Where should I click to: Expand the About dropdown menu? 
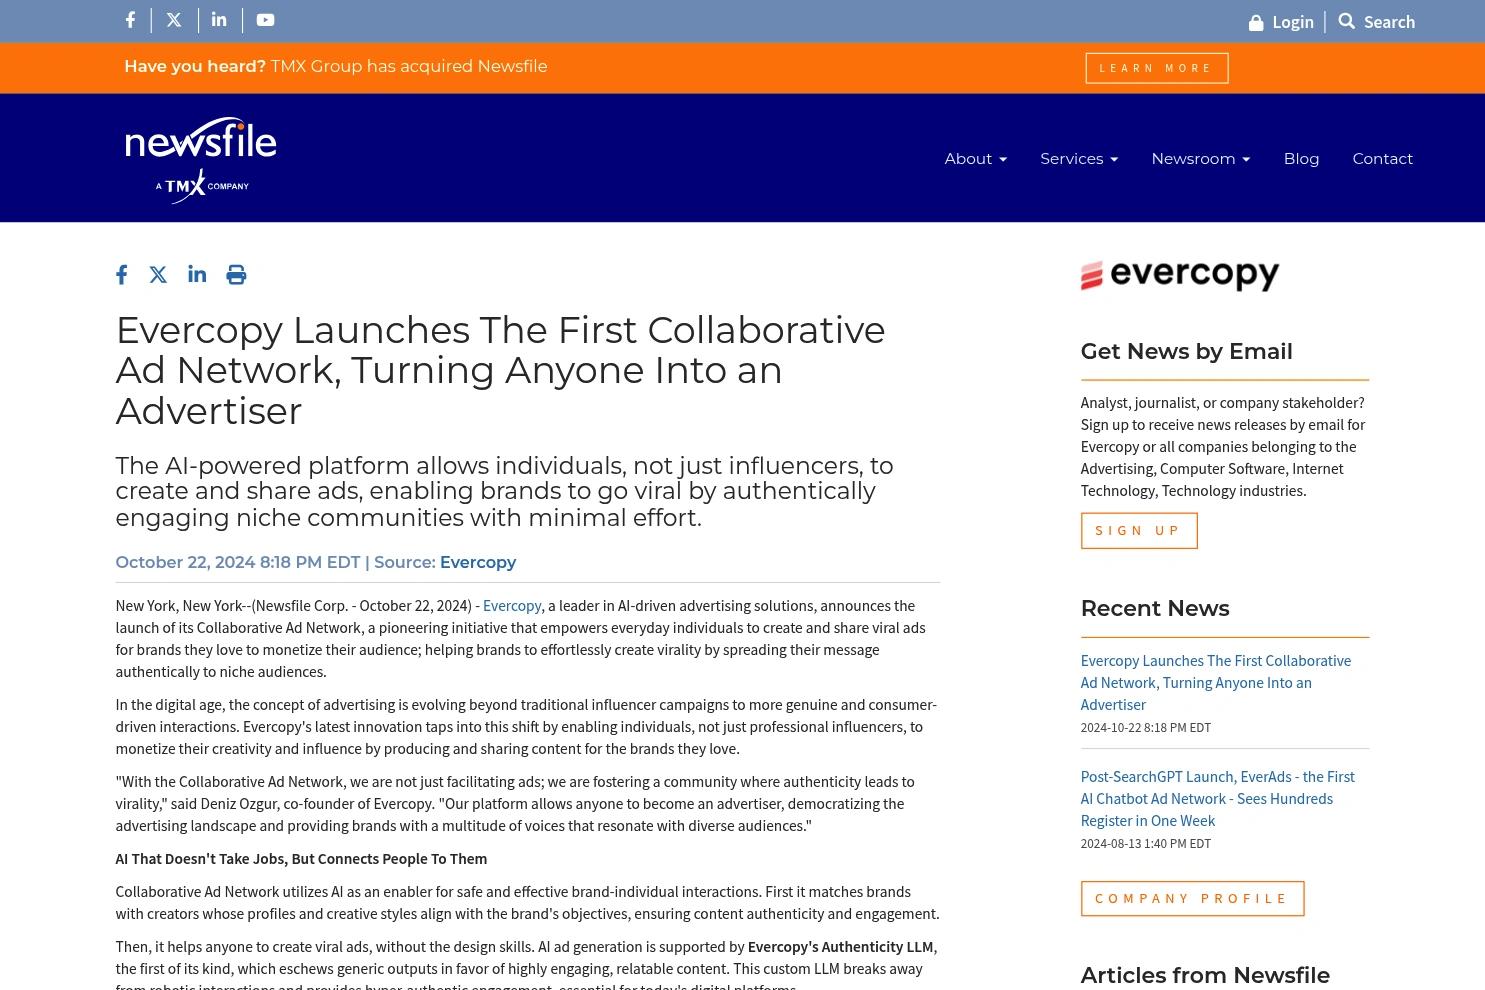975,158
